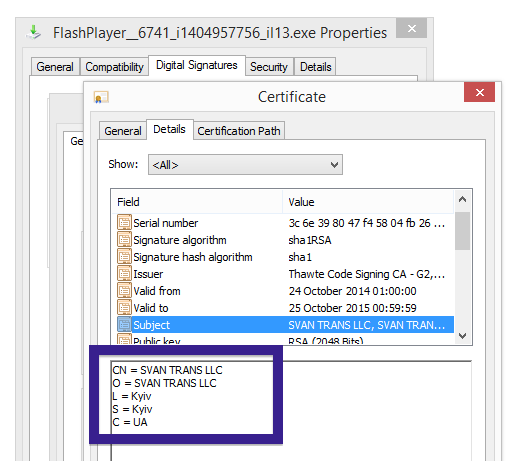This screenshot has width=516, height=461.
Task: Click the value sha1RSA
Action: [310, 240]
